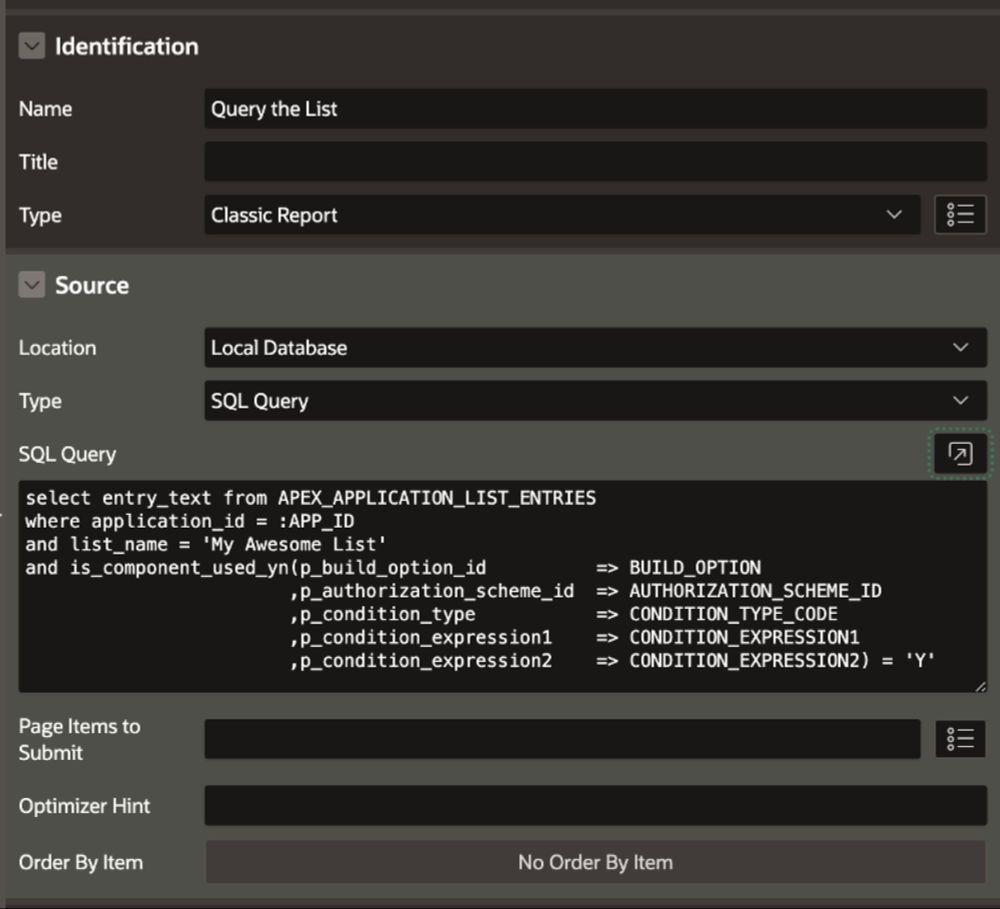Viewport: 1000px width, 909px height.
Task: Click 'CONDITION_TYPE_CODE' in the query
Action: (733, 614)
